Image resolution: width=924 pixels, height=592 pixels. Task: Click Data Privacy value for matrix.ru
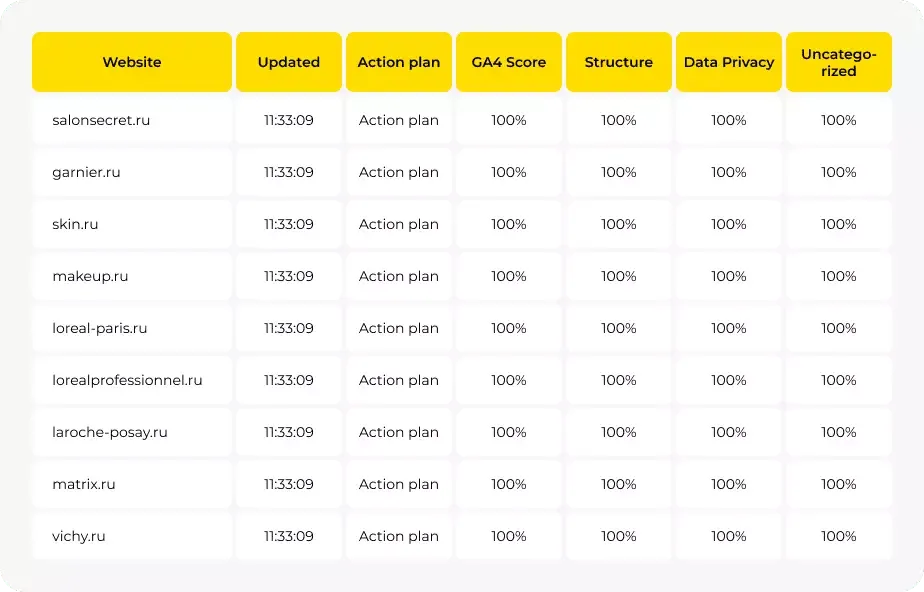coord(729,484)
